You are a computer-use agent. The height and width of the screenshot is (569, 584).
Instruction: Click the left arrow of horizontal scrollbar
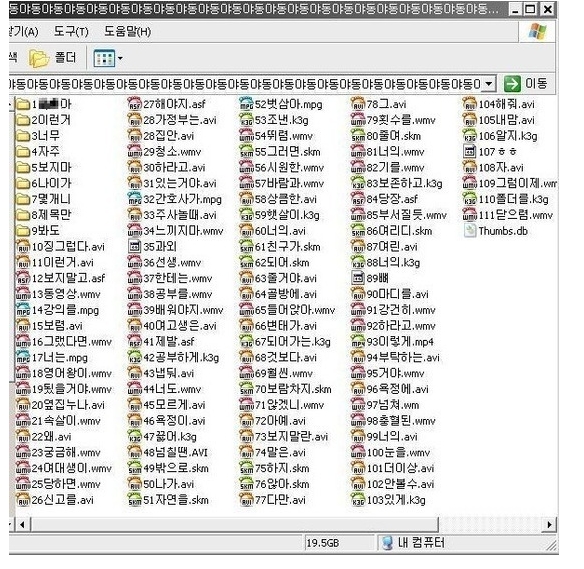(x=22, y=524)
